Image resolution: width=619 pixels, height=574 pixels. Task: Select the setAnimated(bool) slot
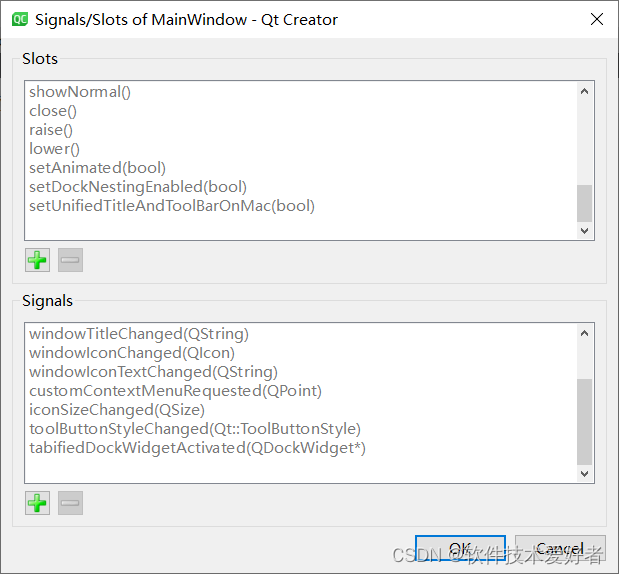pos(98,168)
